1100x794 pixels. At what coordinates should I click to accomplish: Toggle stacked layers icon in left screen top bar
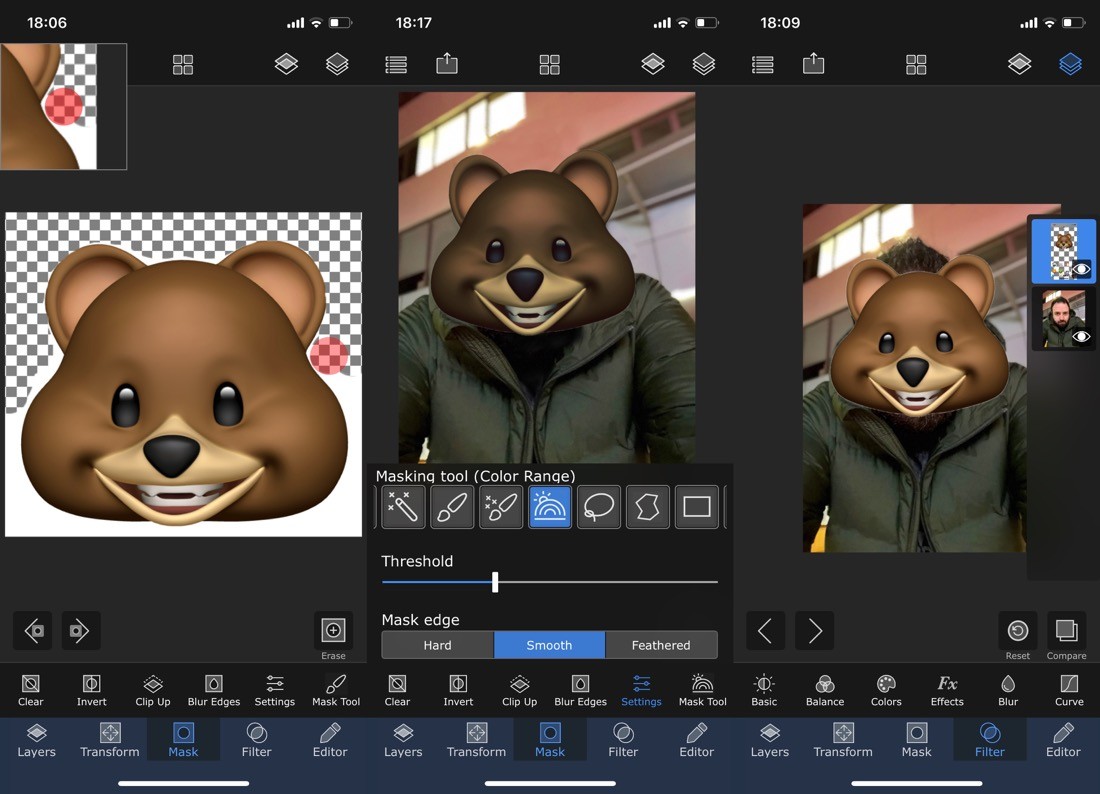click(x=337, y=64)
